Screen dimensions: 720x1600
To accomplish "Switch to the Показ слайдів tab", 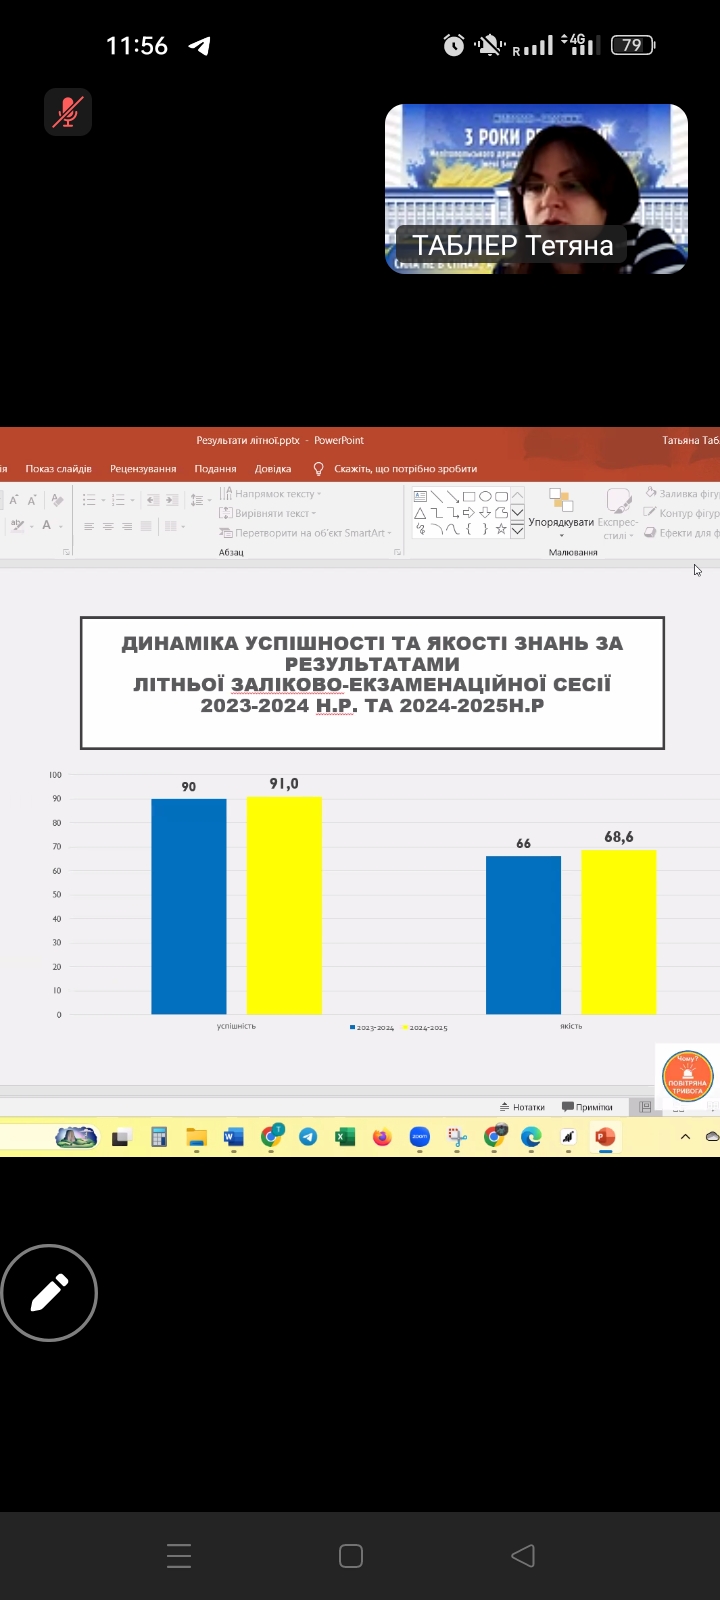I will click(x=58, y=469).
